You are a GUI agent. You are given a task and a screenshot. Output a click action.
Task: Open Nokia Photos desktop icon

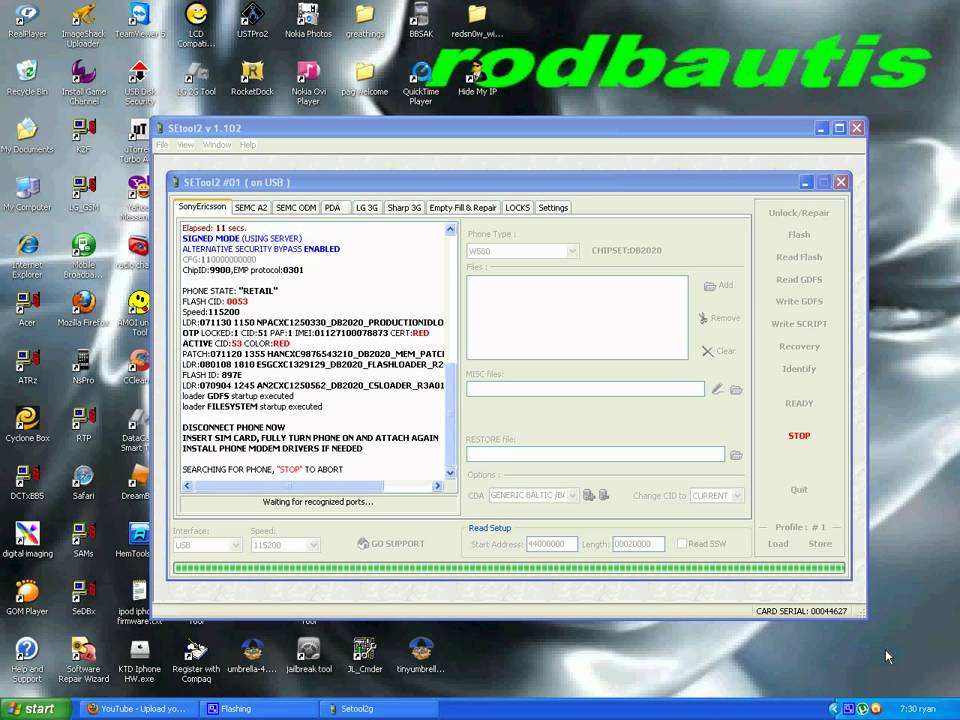[308, 20]
